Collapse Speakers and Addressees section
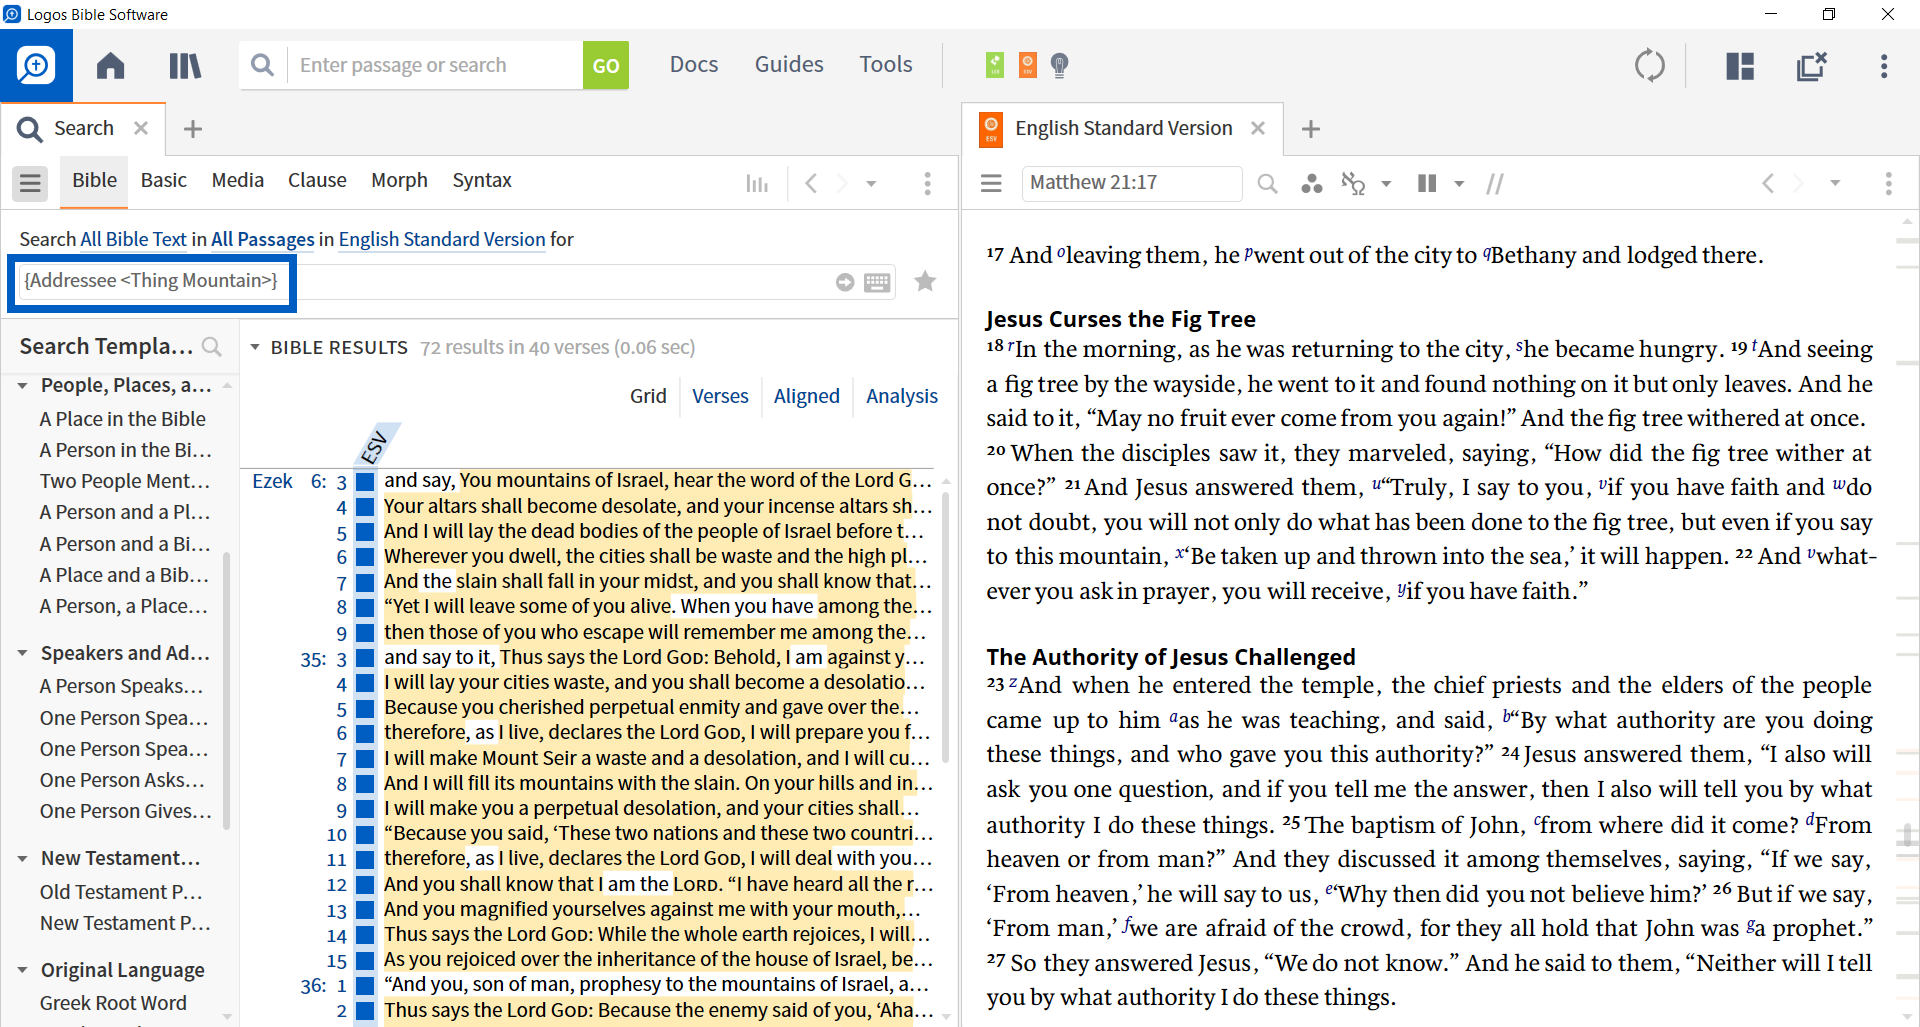The height and width of the screenshot is (1027, 1920). coord(22,653)
